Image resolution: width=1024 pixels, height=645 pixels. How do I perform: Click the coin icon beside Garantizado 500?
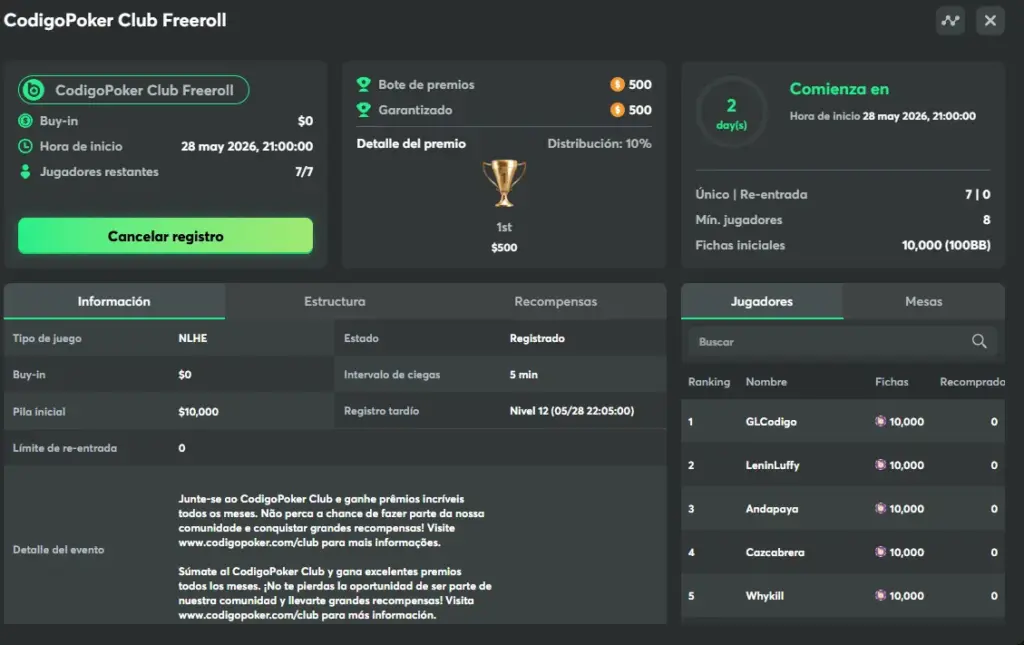point(617,110)
